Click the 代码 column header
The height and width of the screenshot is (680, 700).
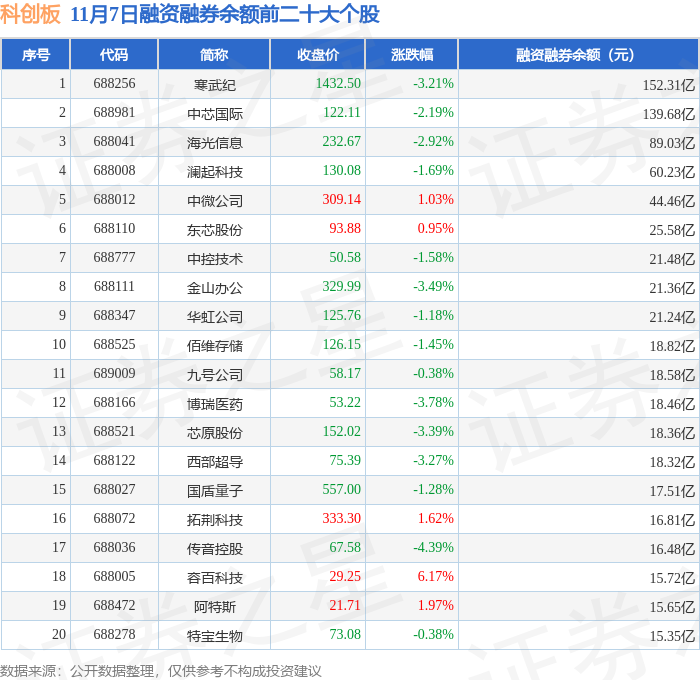114,54
